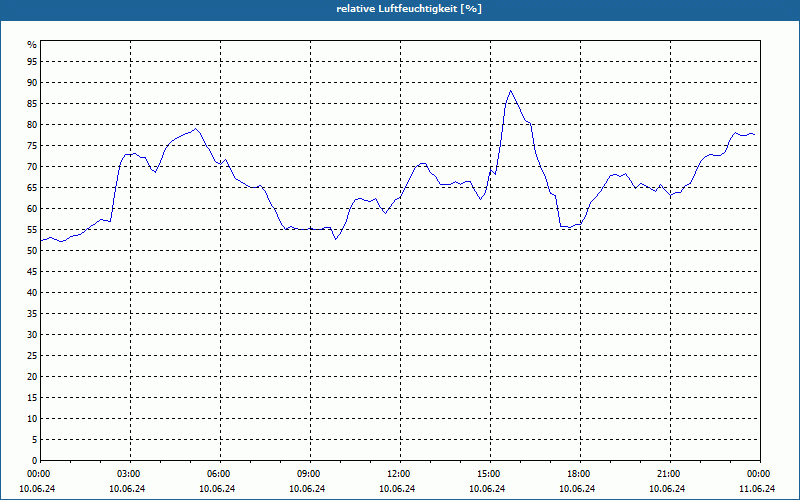
Task: Click the y-axis value 75
Action: (32, 145)
